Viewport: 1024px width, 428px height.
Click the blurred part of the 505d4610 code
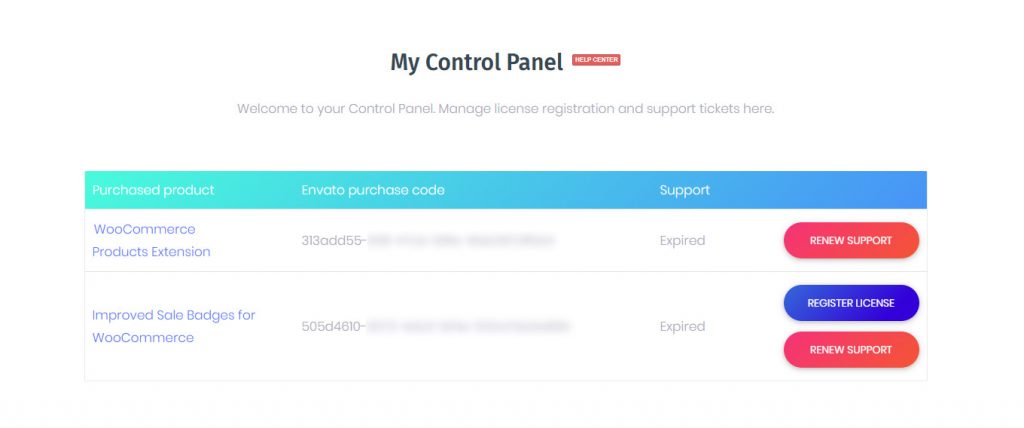(468, 327)
